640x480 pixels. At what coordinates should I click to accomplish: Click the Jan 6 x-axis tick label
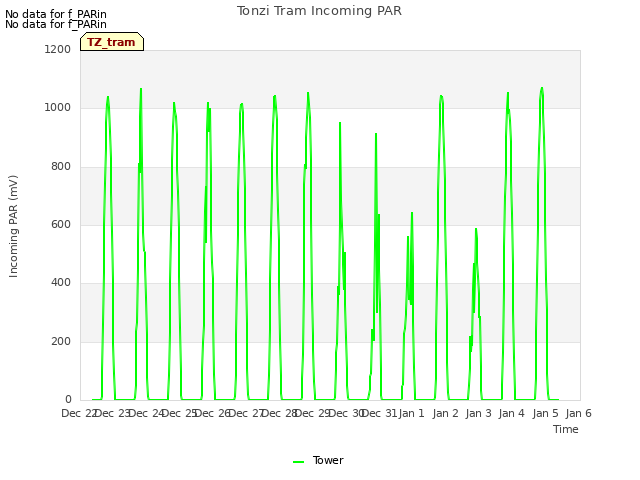578,413
